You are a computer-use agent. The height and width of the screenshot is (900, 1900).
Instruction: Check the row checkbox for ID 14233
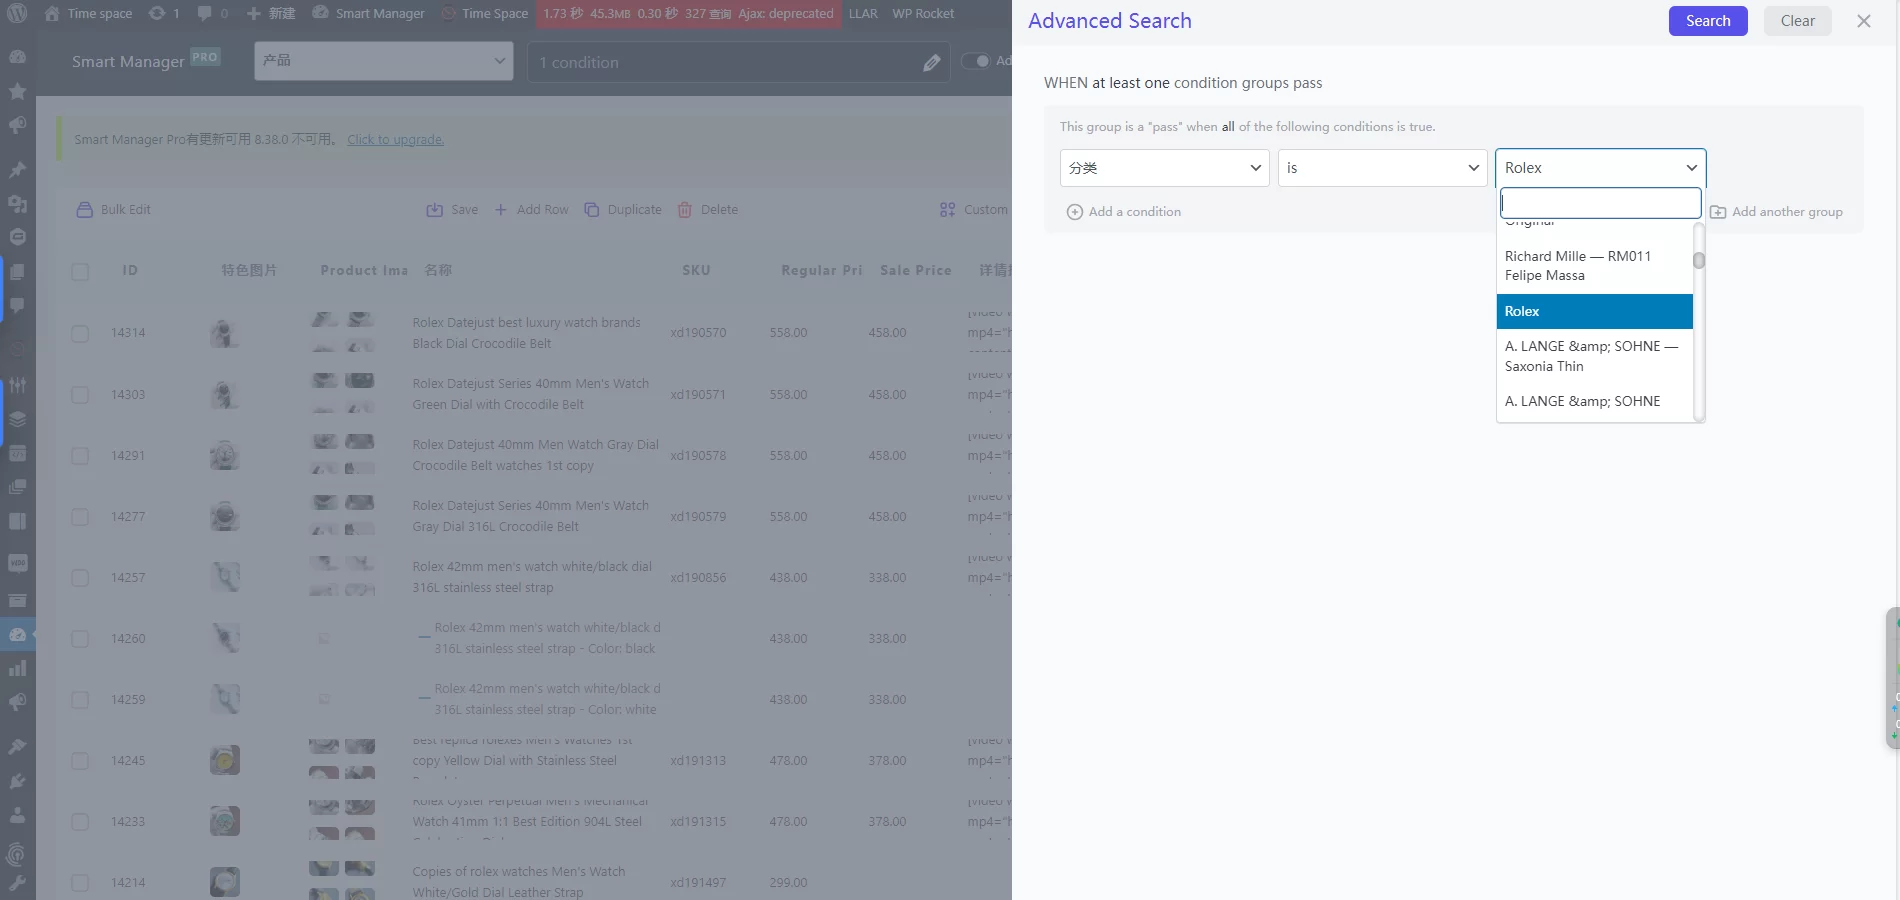[80, 822]
